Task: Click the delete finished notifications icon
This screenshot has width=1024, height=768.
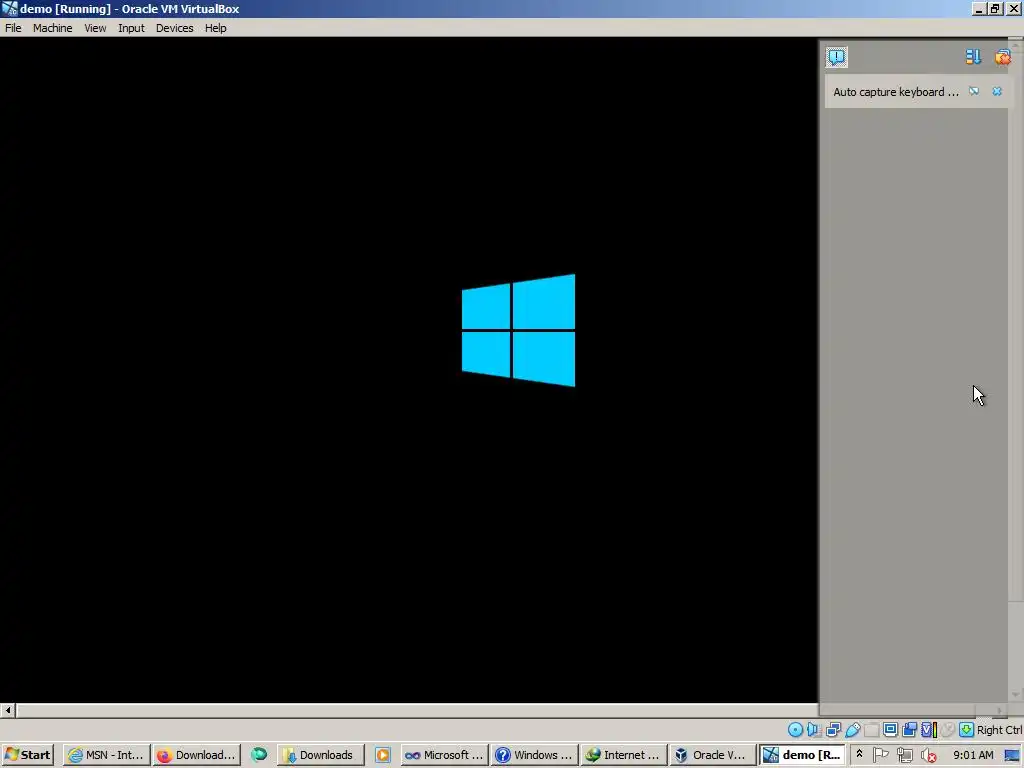Action: (x=1002, y=57)
